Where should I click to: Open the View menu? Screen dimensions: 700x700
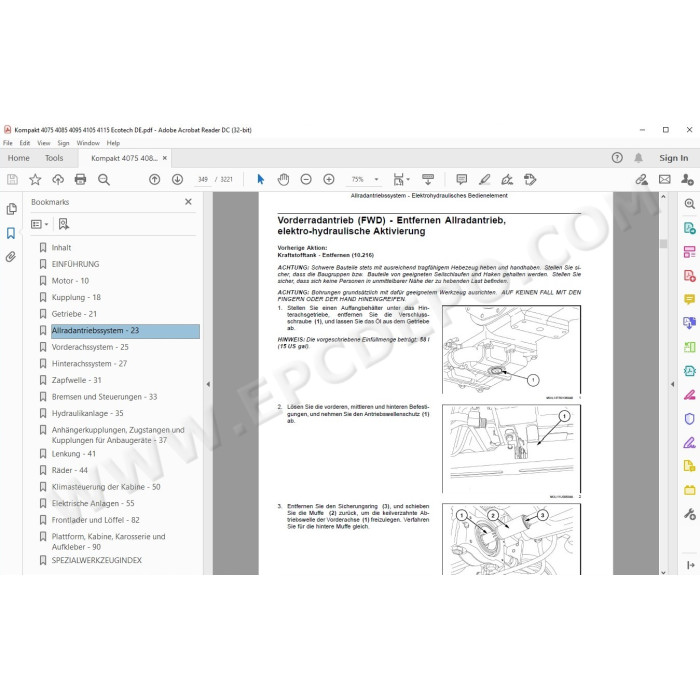43,143
